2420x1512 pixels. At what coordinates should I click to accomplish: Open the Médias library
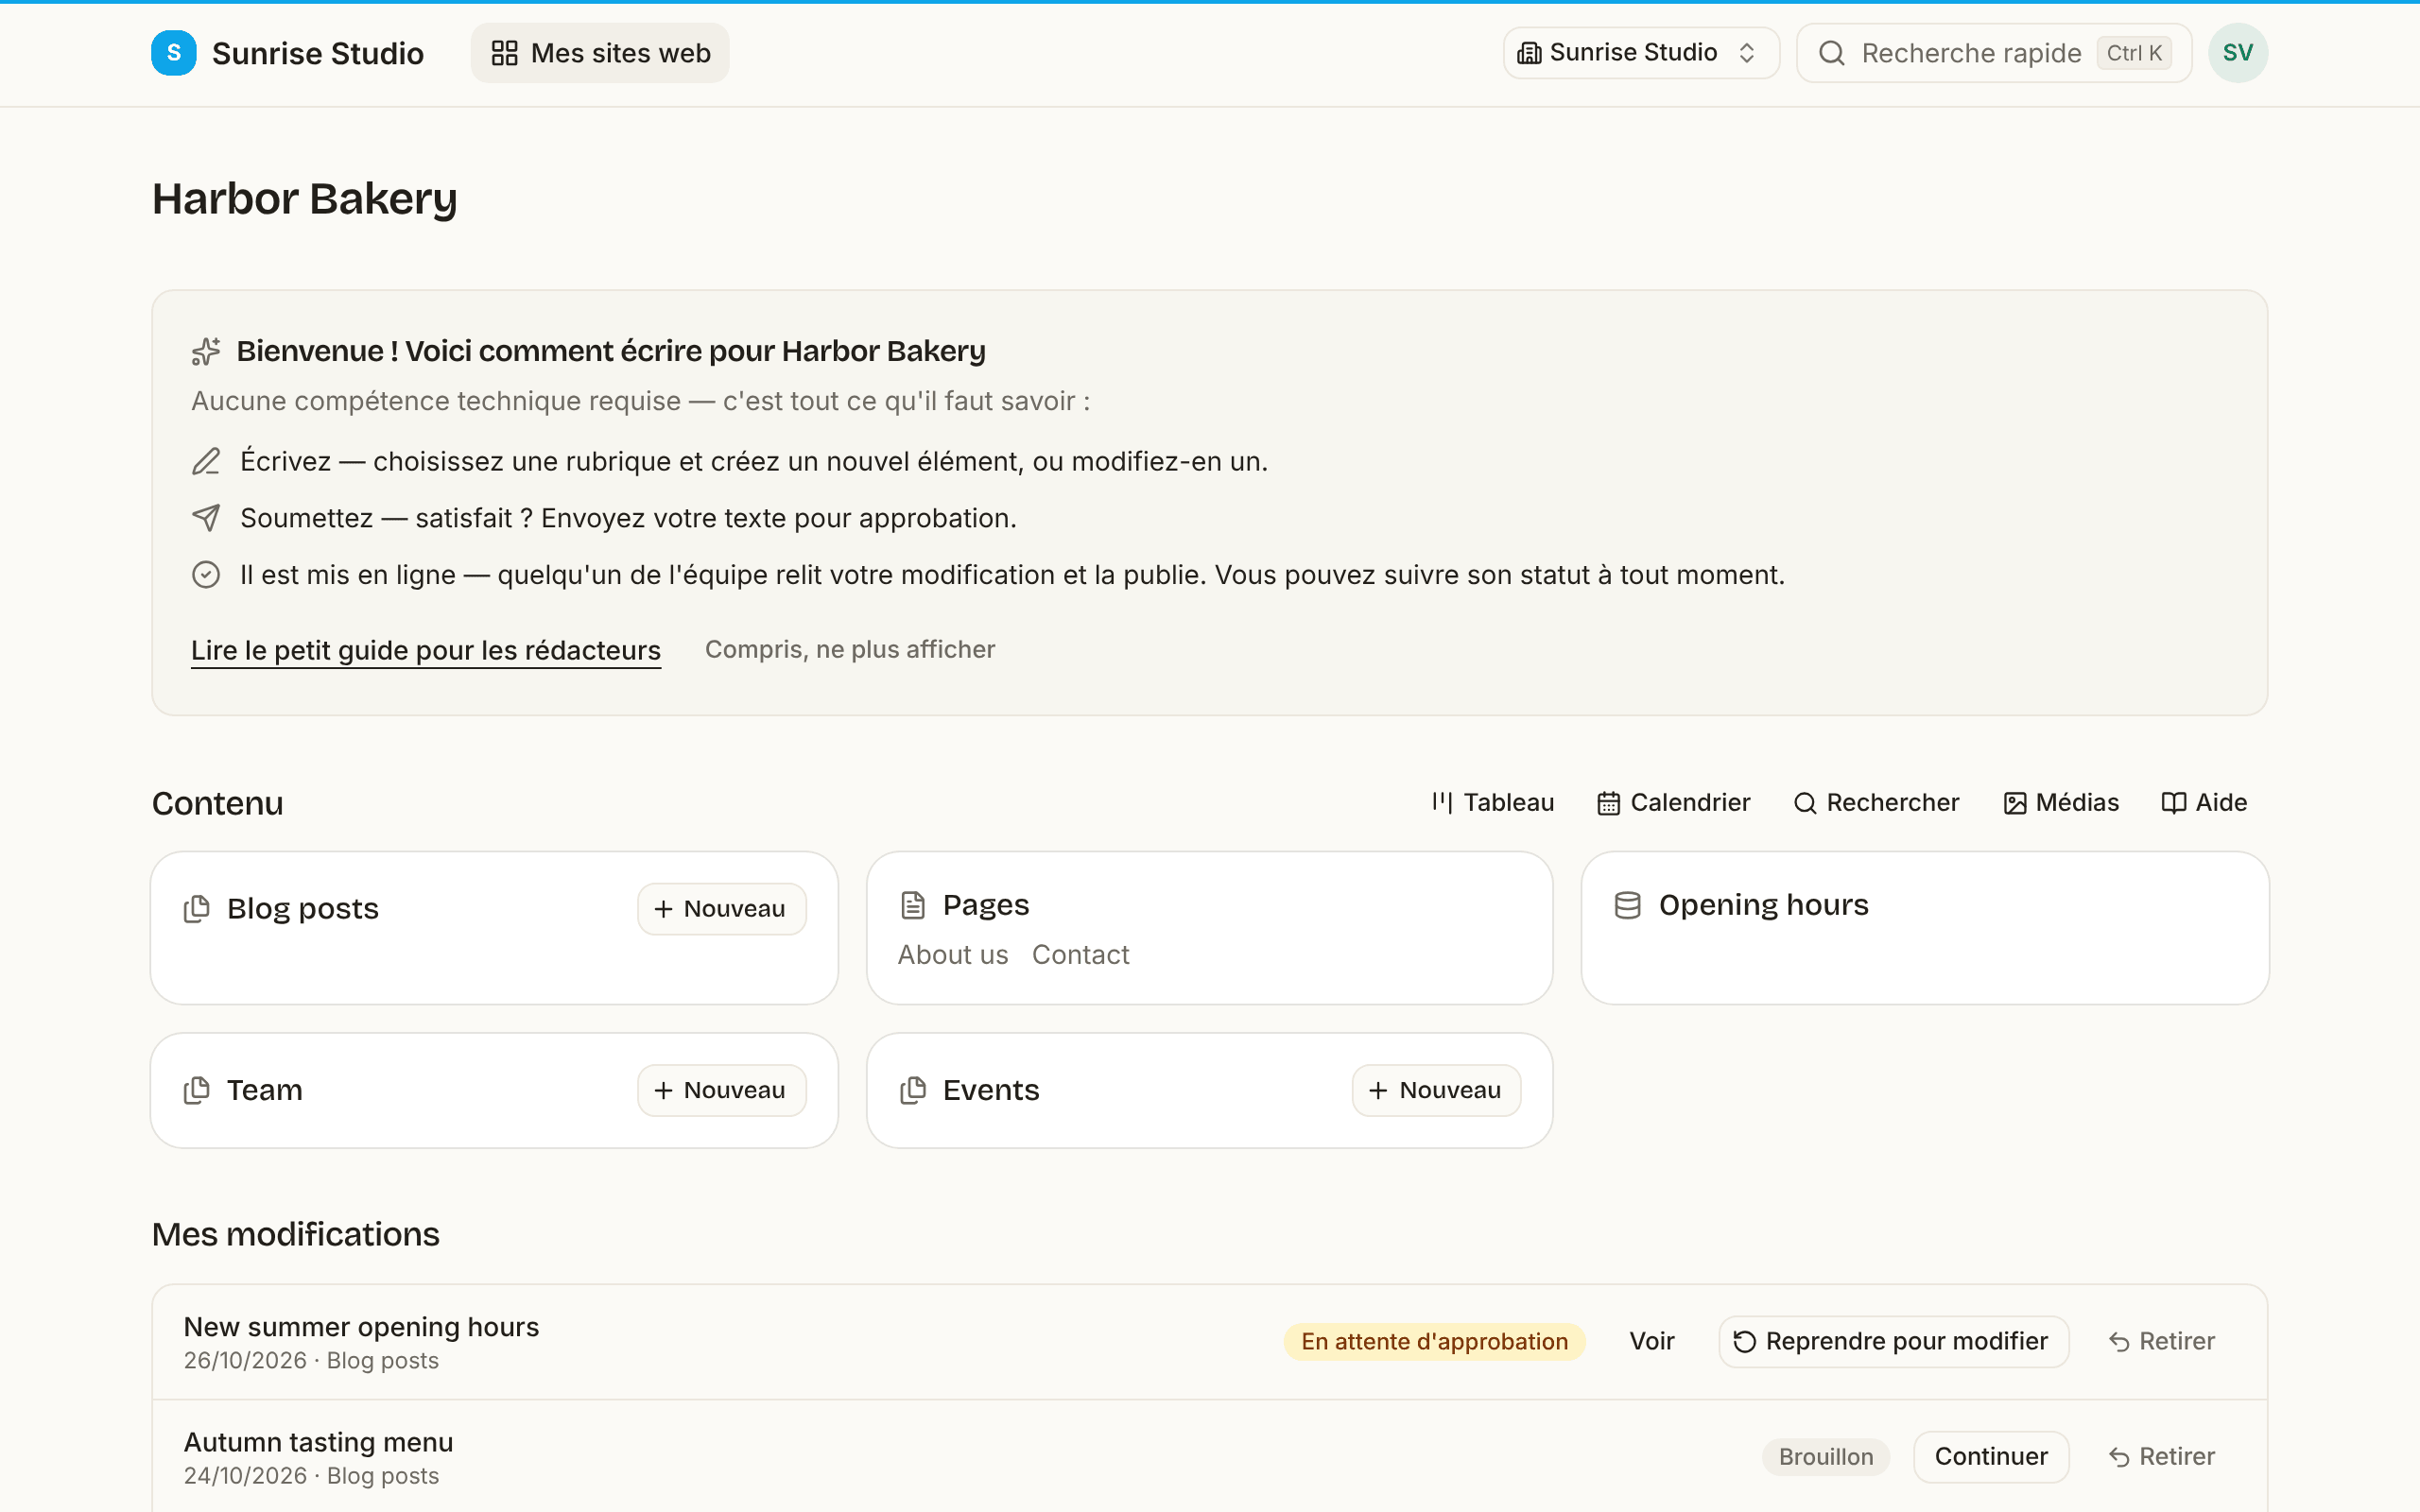click(x=2060, y=803)
